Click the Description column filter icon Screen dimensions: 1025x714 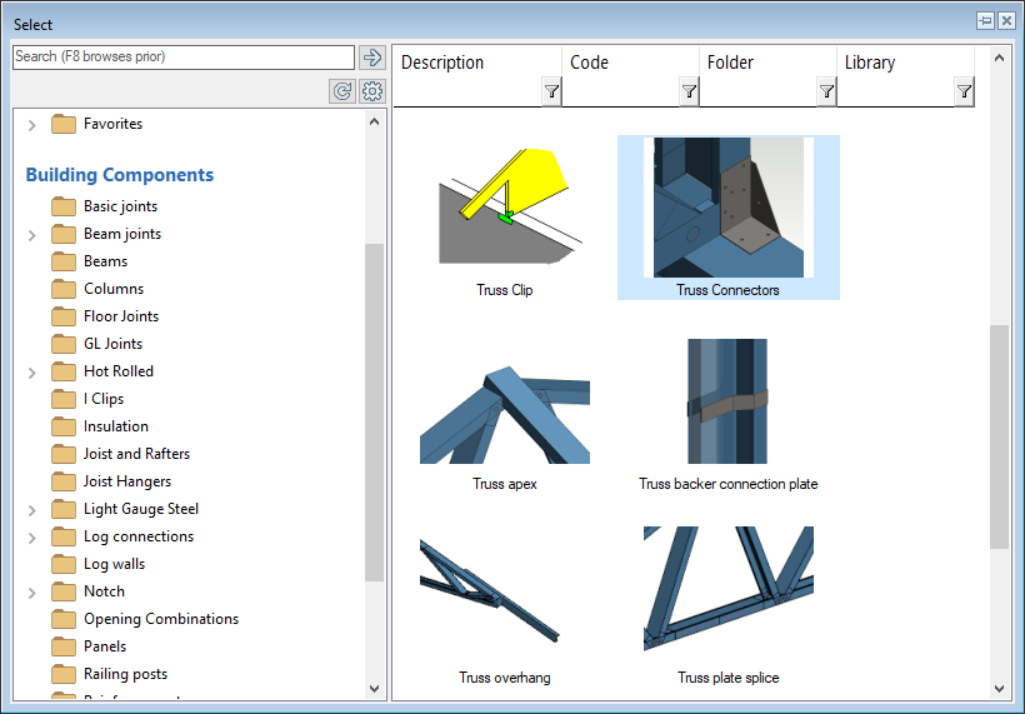pos(551,92)
